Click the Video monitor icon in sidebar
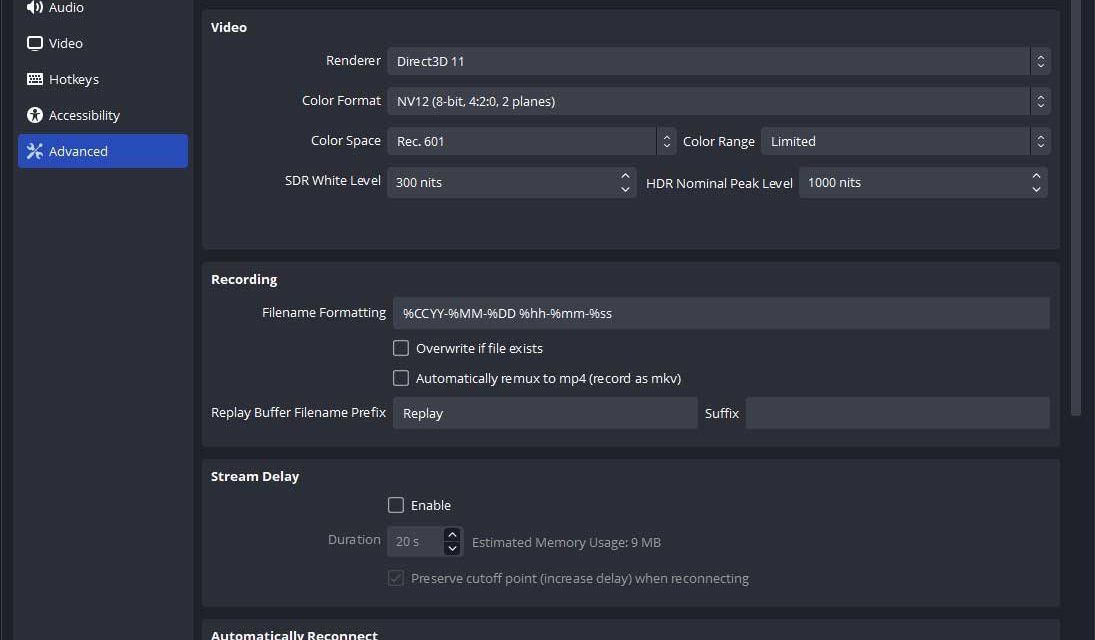The image size is (1095, 640). pos(35,44)
